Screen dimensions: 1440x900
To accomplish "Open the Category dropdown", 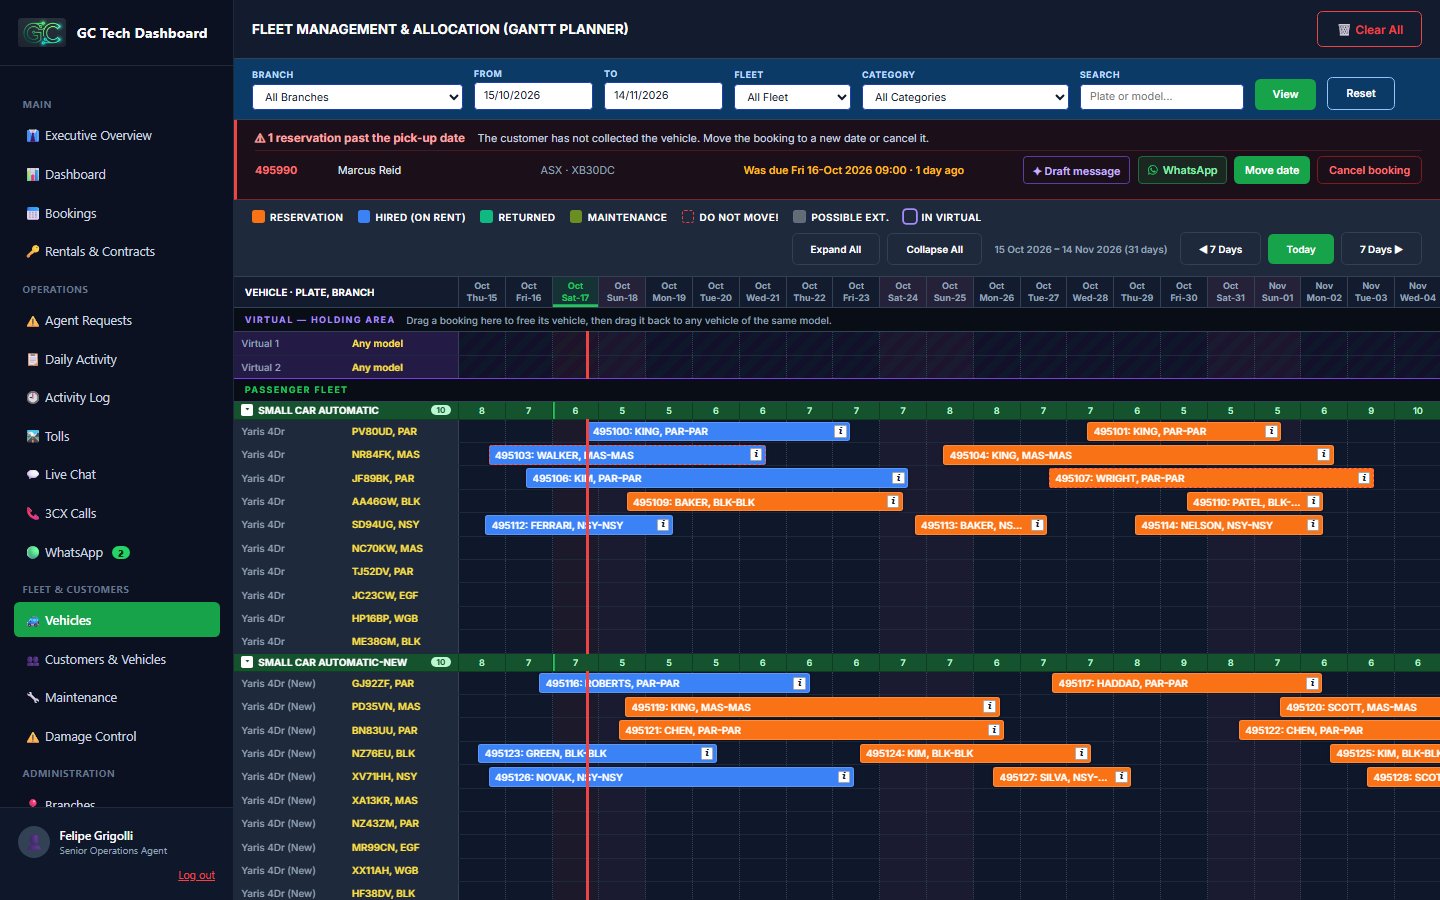I will [965, 97].
